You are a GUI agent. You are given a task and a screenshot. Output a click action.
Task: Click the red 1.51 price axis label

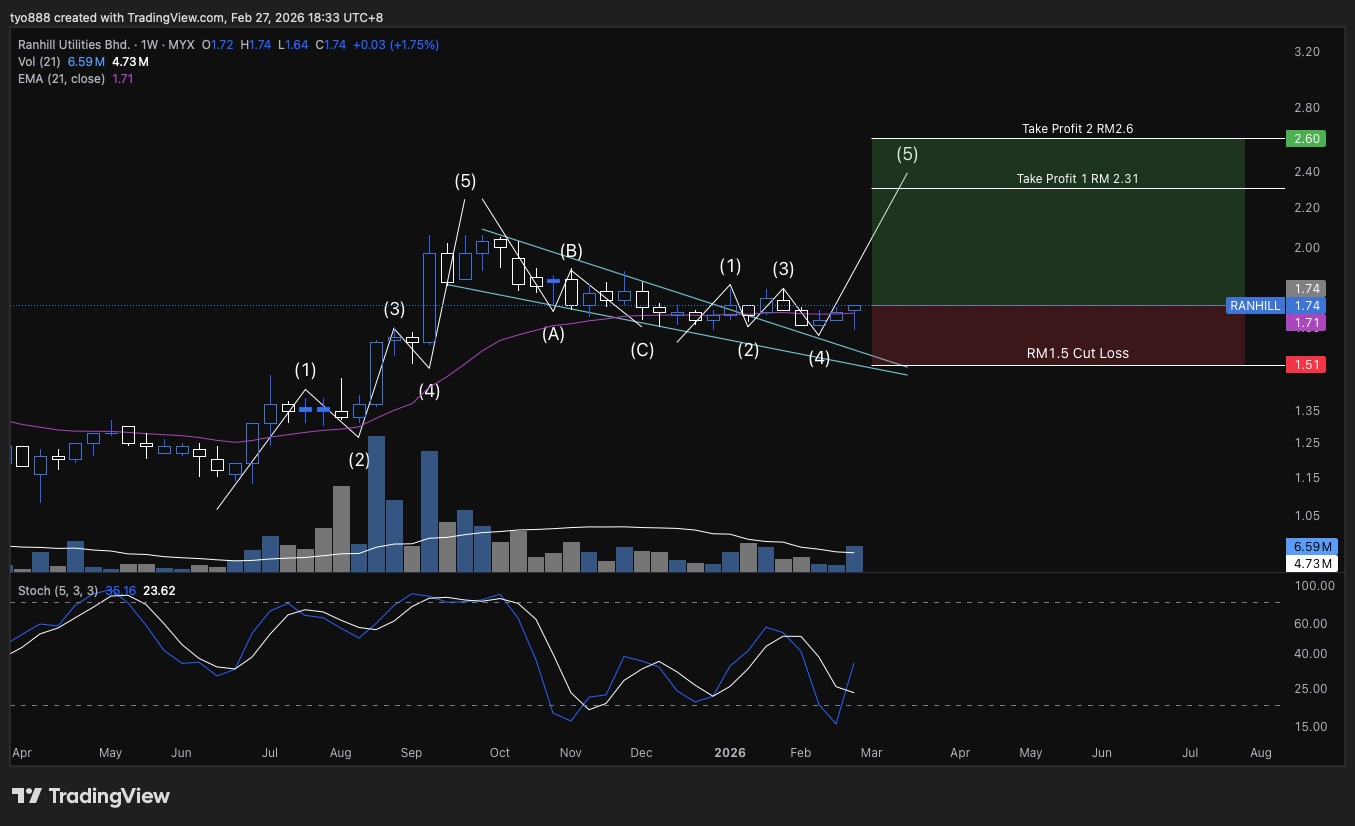pyautogui.click(x=1306, y=365)
